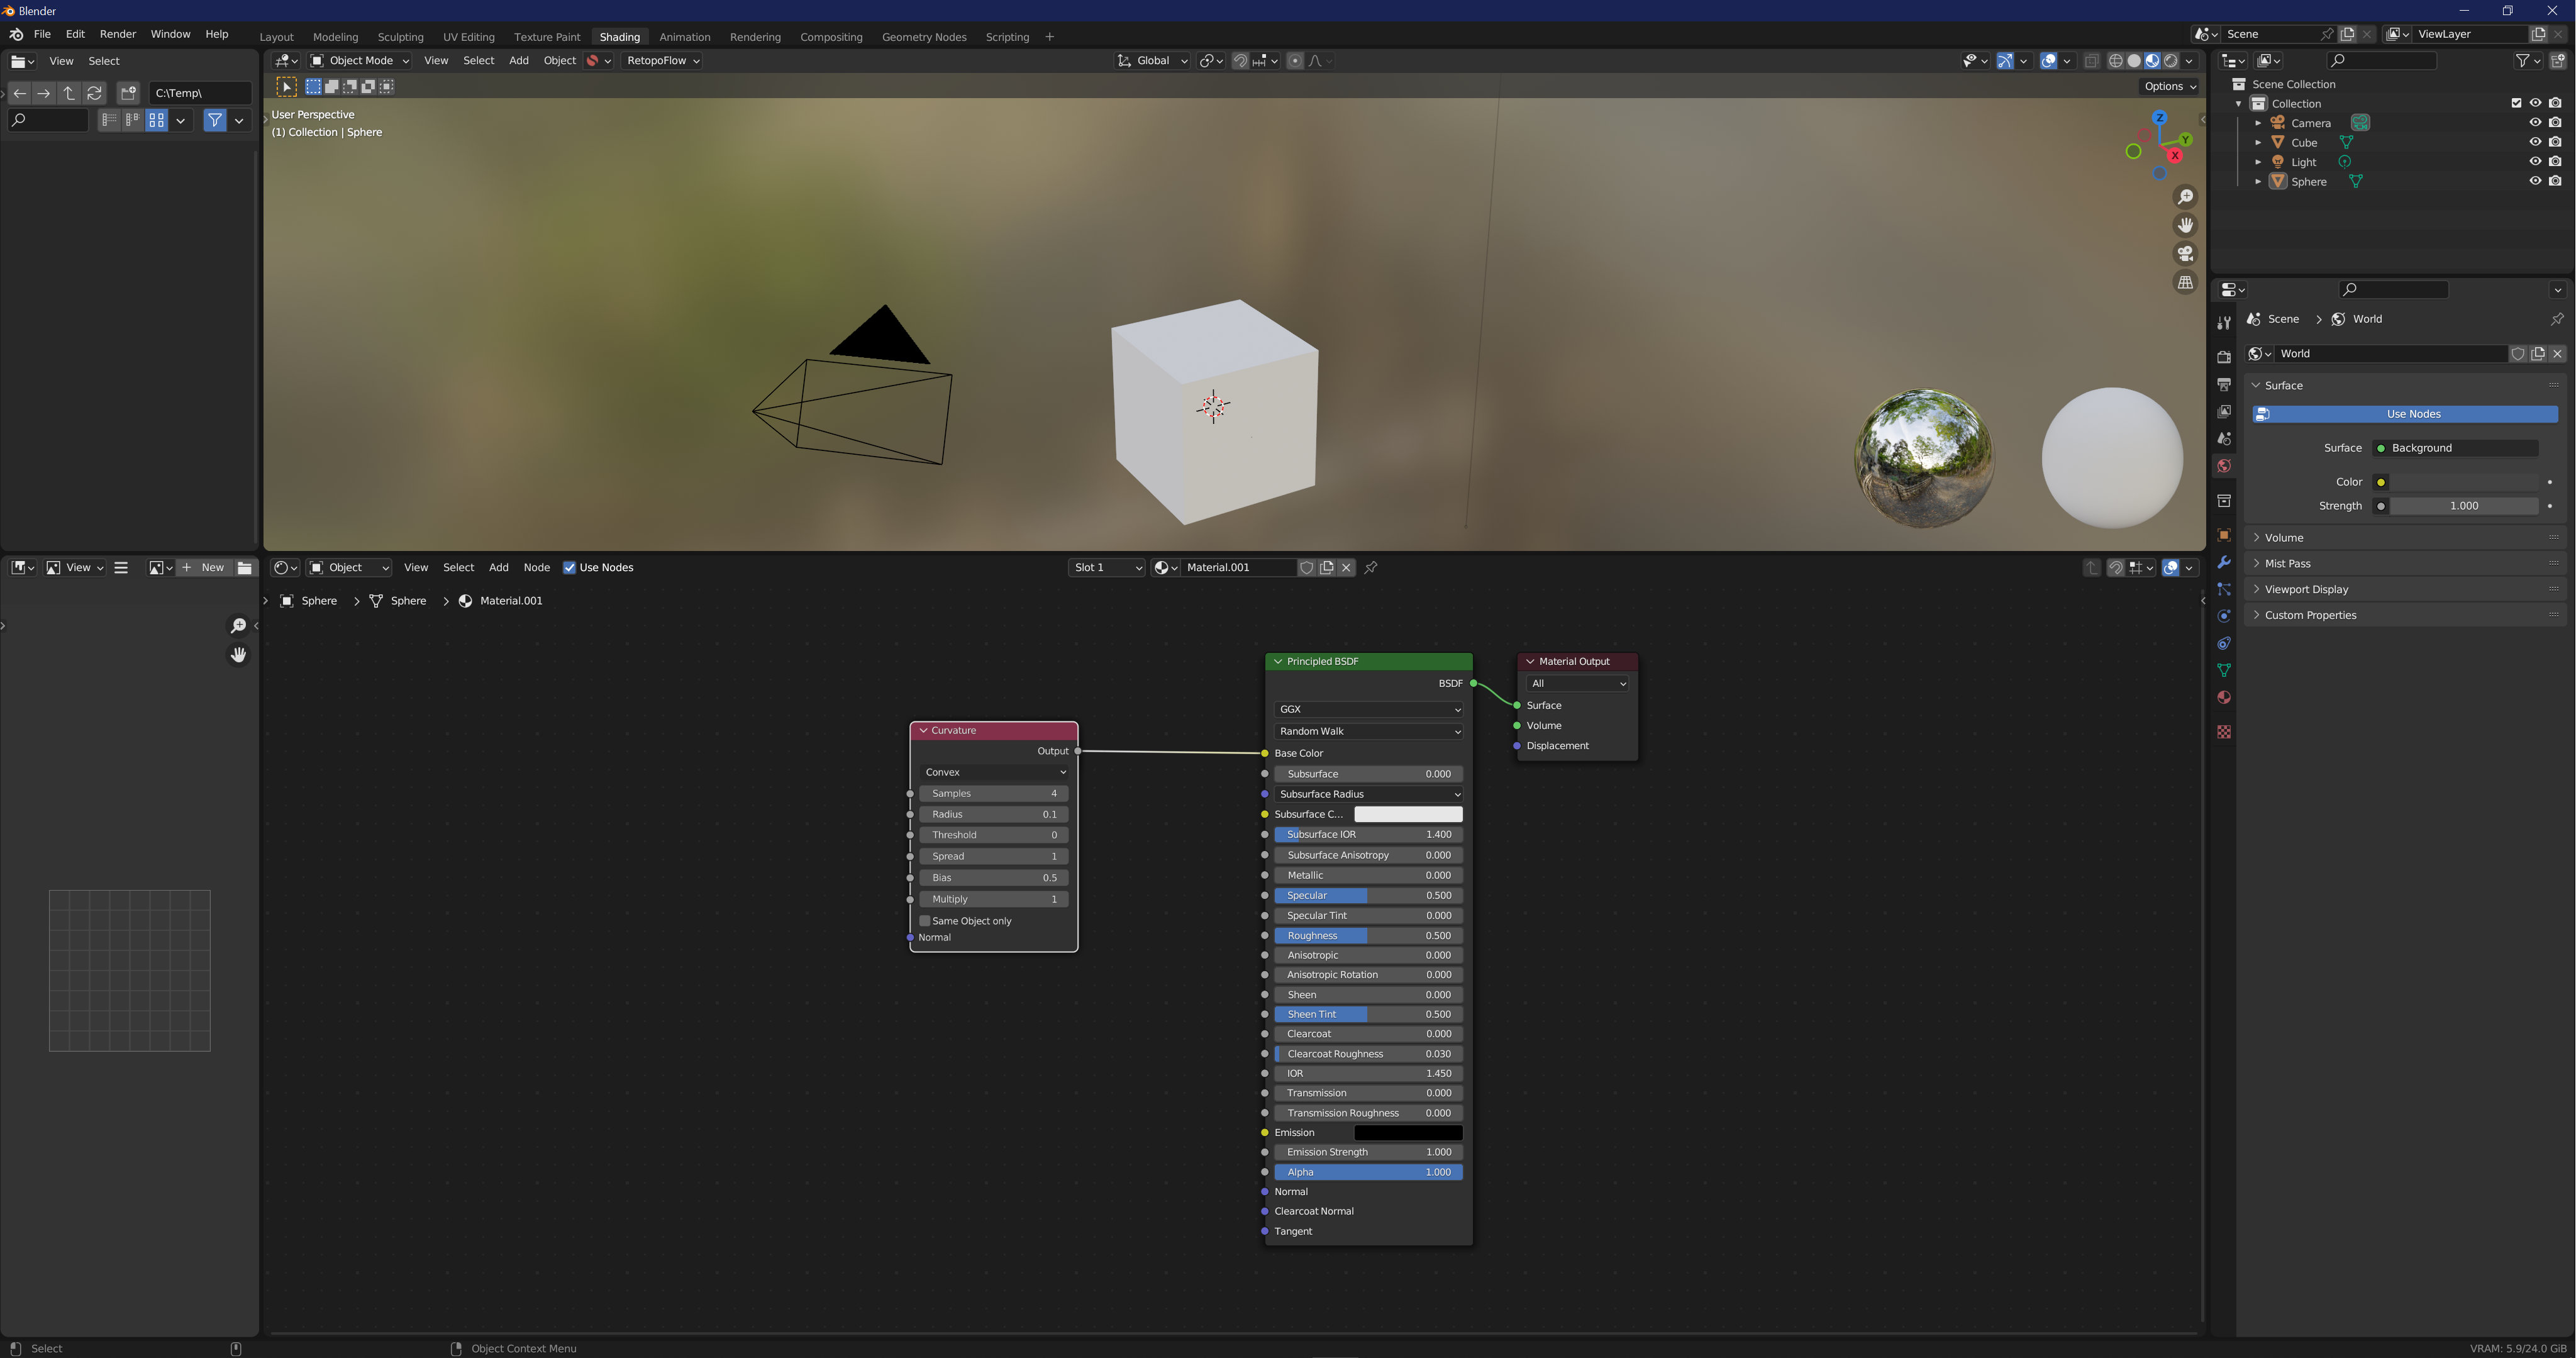Click the new collection icon in the Outliner
Viewport: 2576px width, 1358px height.
(x=2557, y=61)
